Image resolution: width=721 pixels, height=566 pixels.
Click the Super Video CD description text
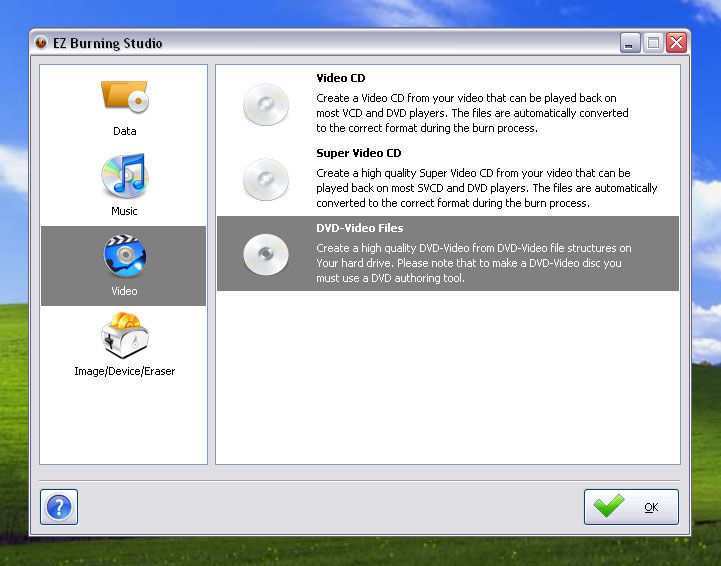coord(486,188)
